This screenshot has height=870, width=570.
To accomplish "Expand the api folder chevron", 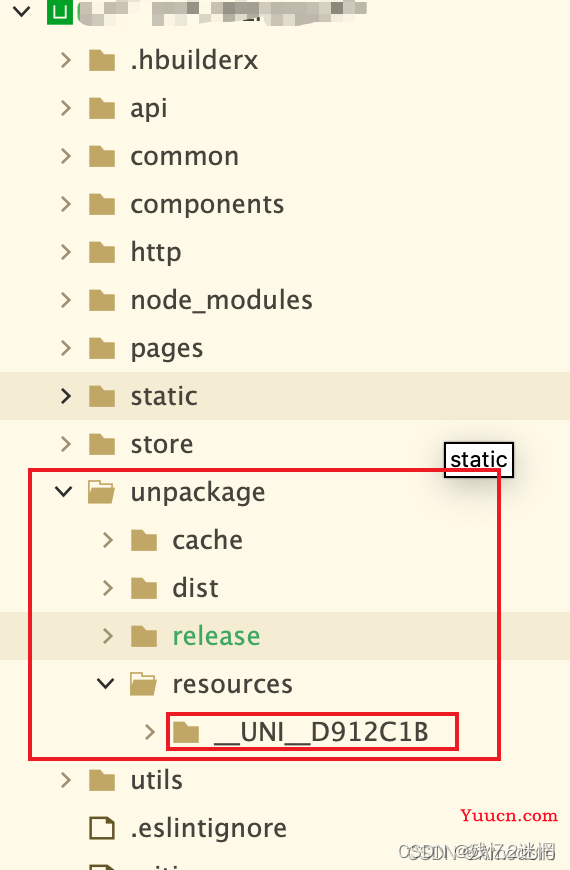I will (66, 108).
